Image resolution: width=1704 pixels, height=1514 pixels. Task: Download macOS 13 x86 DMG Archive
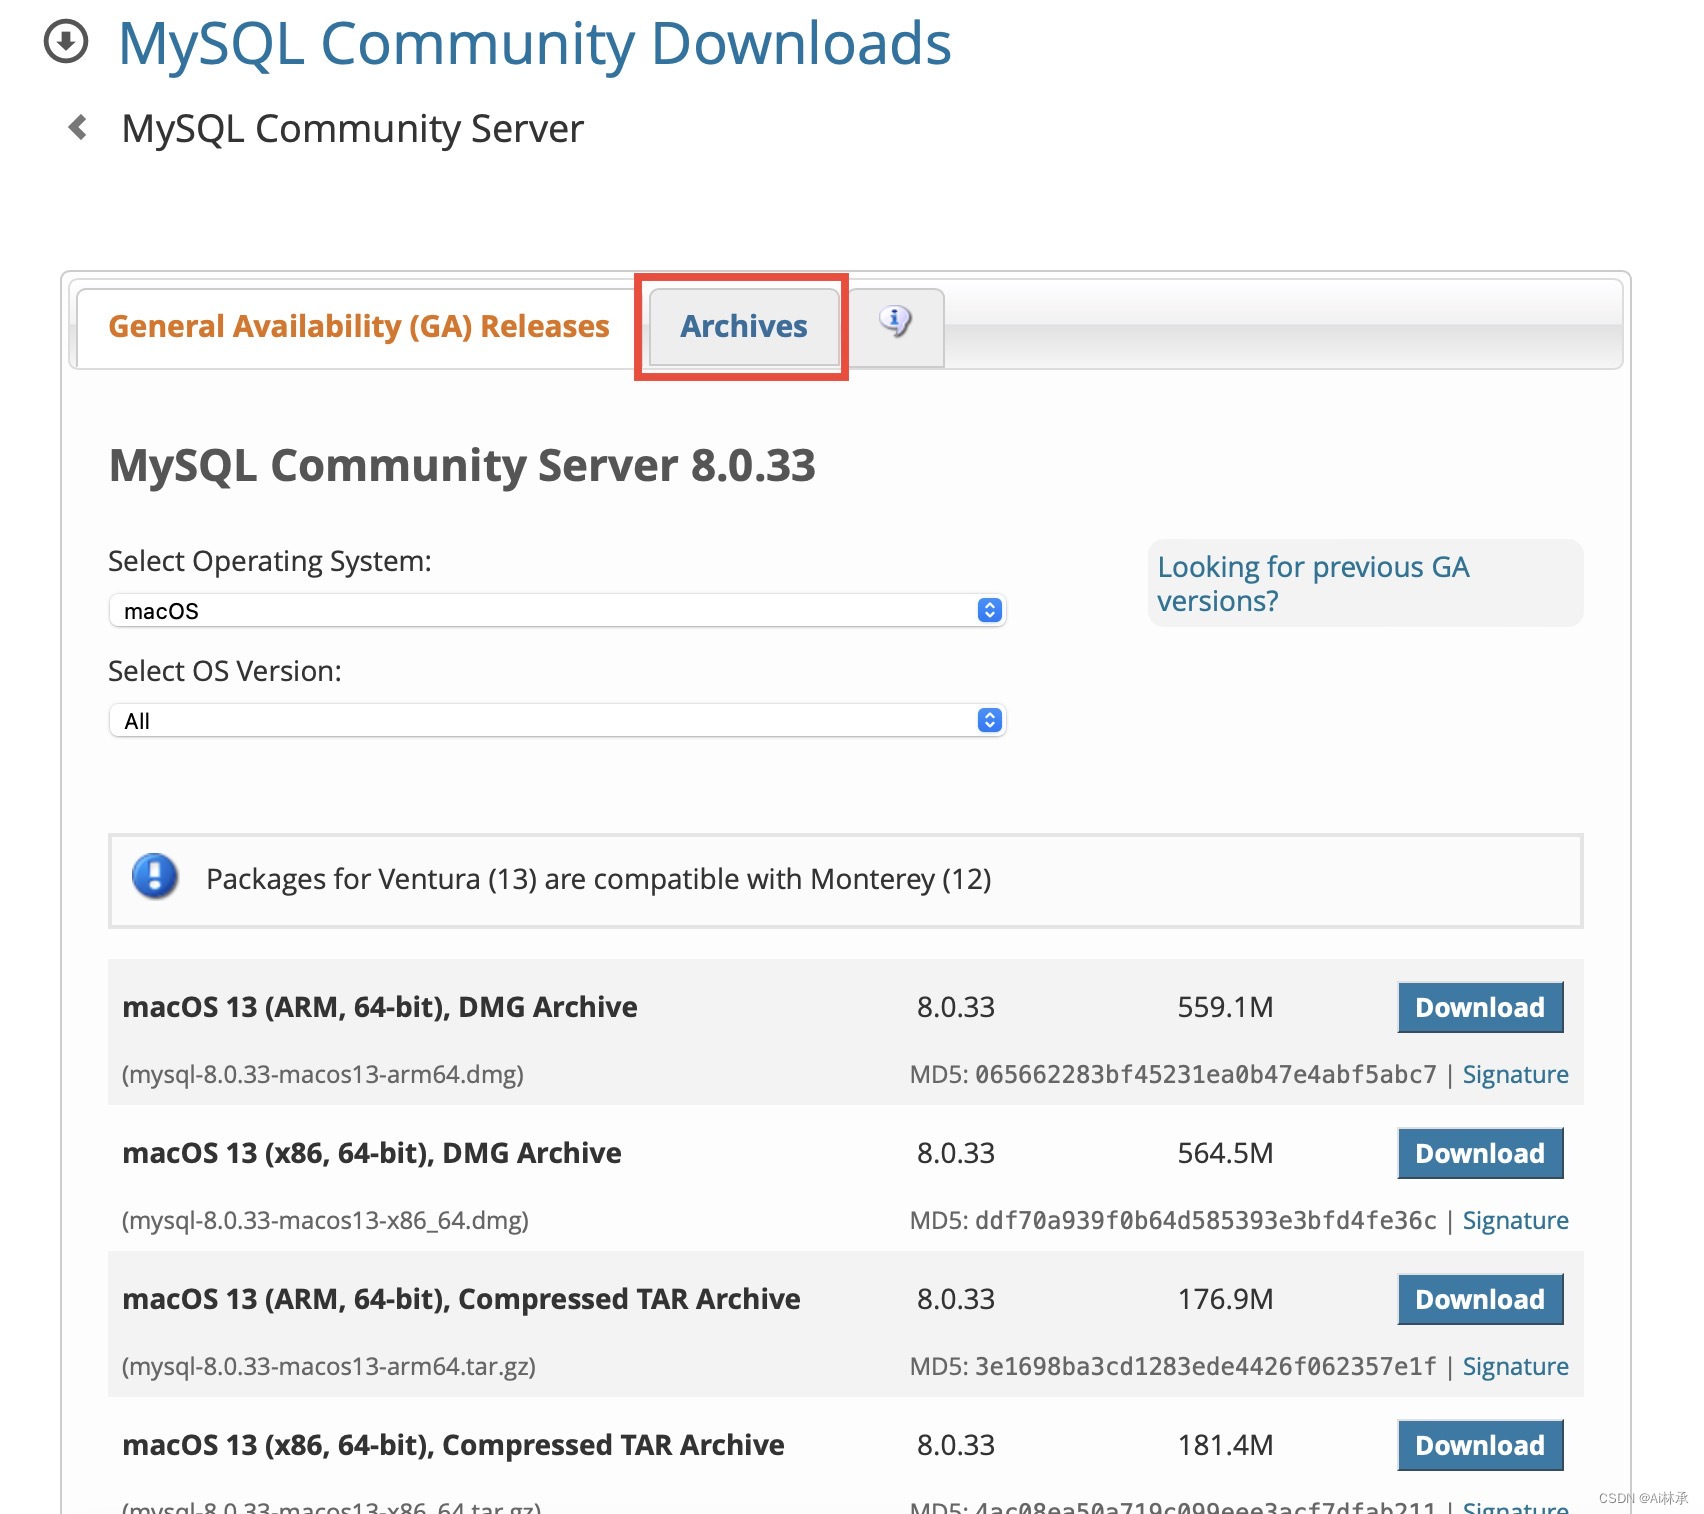click(1480, 1153)
